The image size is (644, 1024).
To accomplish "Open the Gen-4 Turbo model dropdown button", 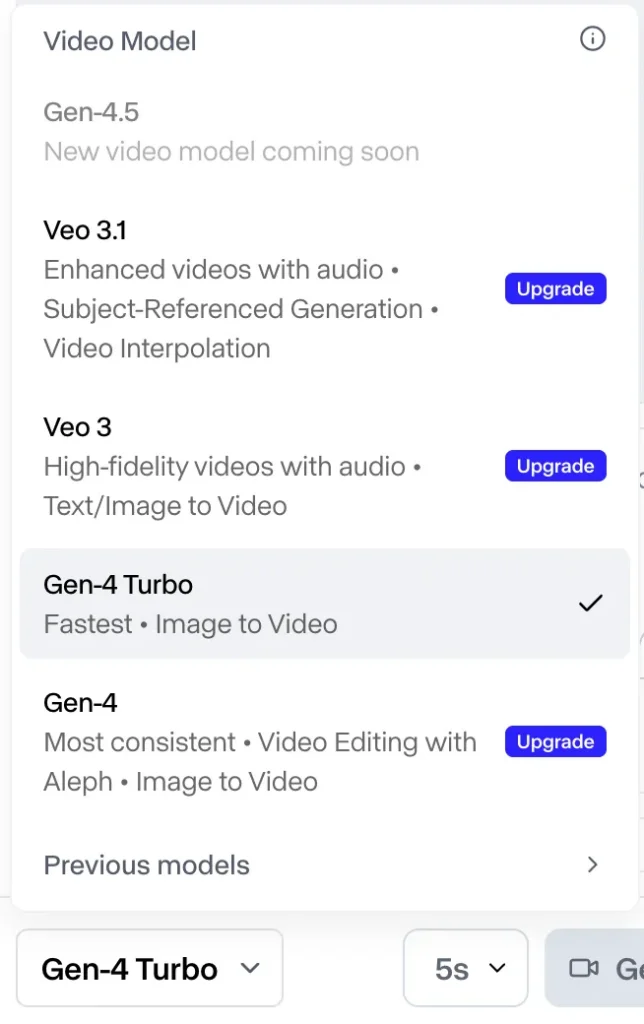I will (x=150, y=968).
